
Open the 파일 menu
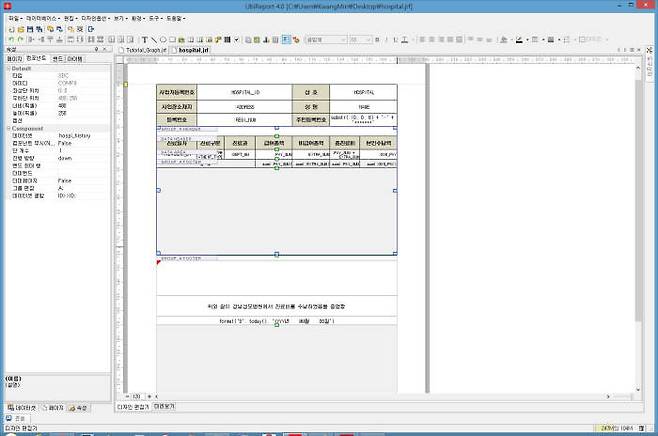[x=14, y=19]
